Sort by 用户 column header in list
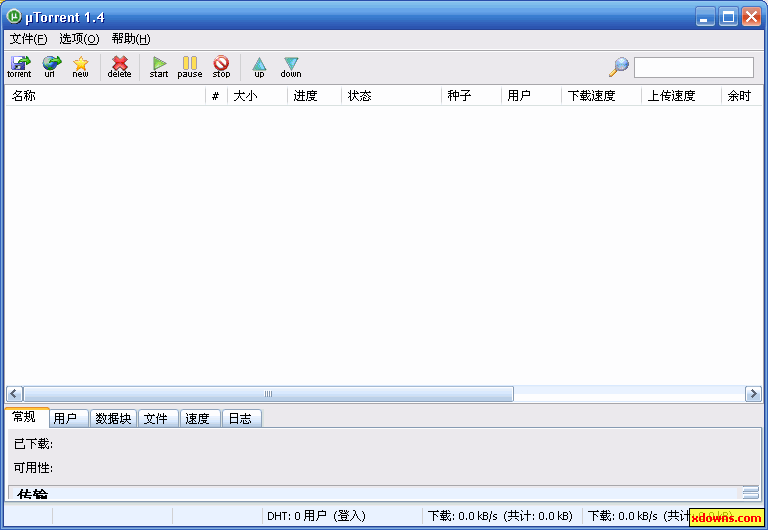This screenshot has width=768, height=530. 531,96
